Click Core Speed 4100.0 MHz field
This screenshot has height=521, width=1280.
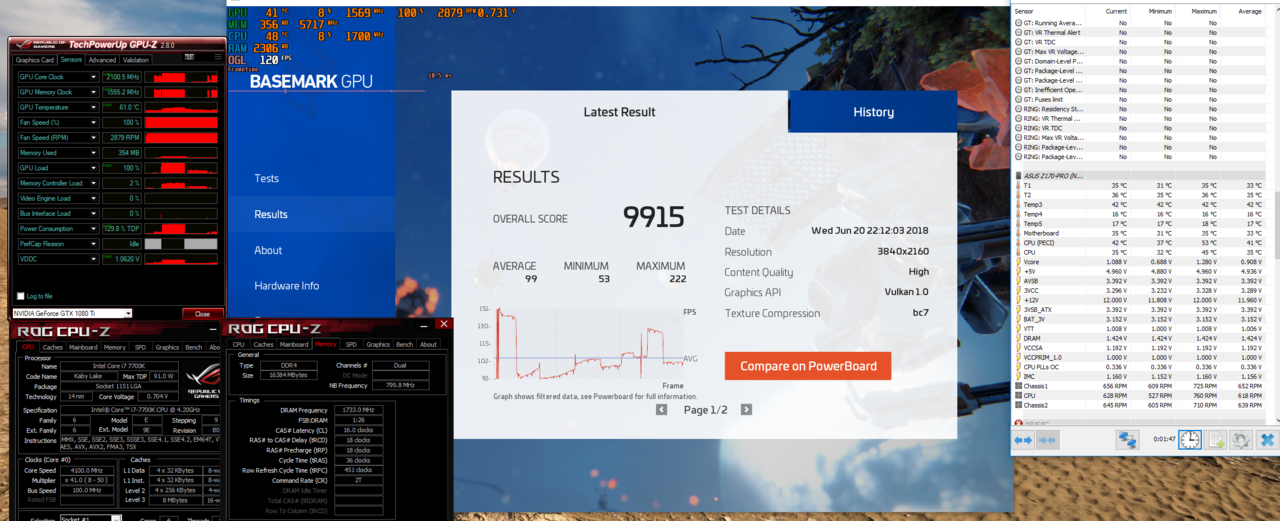point(89,470)
